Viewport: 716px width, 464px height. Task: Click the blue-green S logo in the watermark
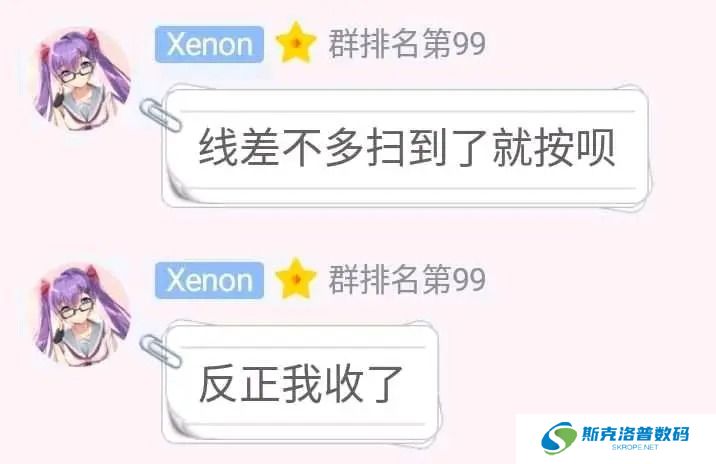click(x=558, y=438)
